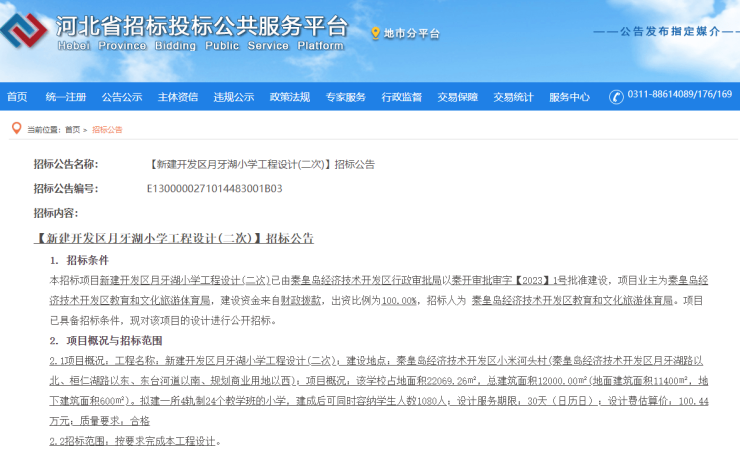This screenshot has width=740, height=451.
Task: Click the yellow location pin beside 地市分平台
Action: (376, 33)
